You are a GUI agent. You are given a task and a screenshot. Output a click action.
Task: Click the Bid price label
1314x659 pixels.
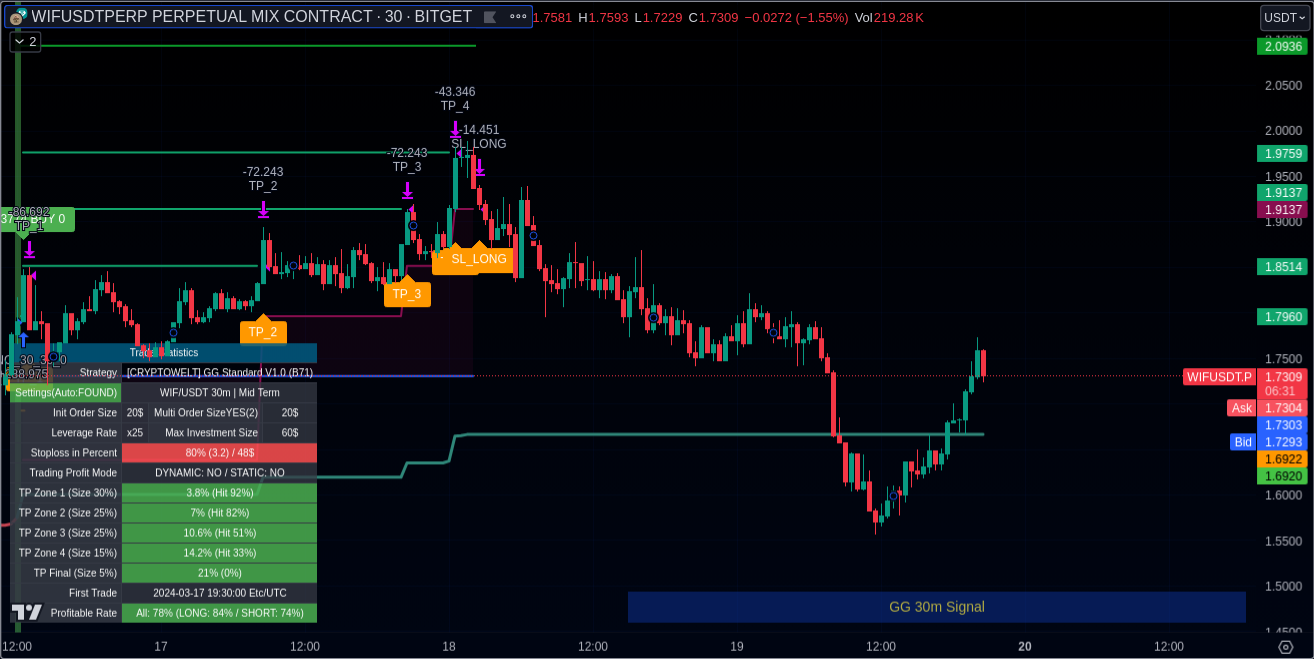pos(1242,442)
